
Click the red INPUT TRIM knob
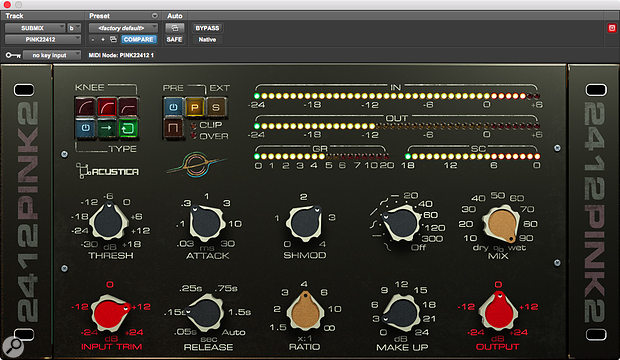pos(110,313)
